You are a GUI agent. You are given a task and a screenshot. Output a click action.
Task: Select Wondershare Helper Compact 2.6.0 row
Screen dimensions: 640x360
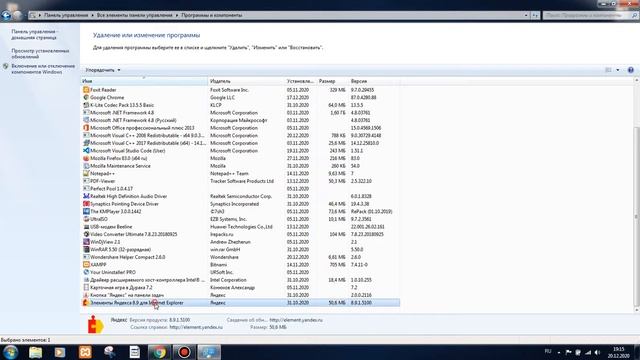pos(240,257)
